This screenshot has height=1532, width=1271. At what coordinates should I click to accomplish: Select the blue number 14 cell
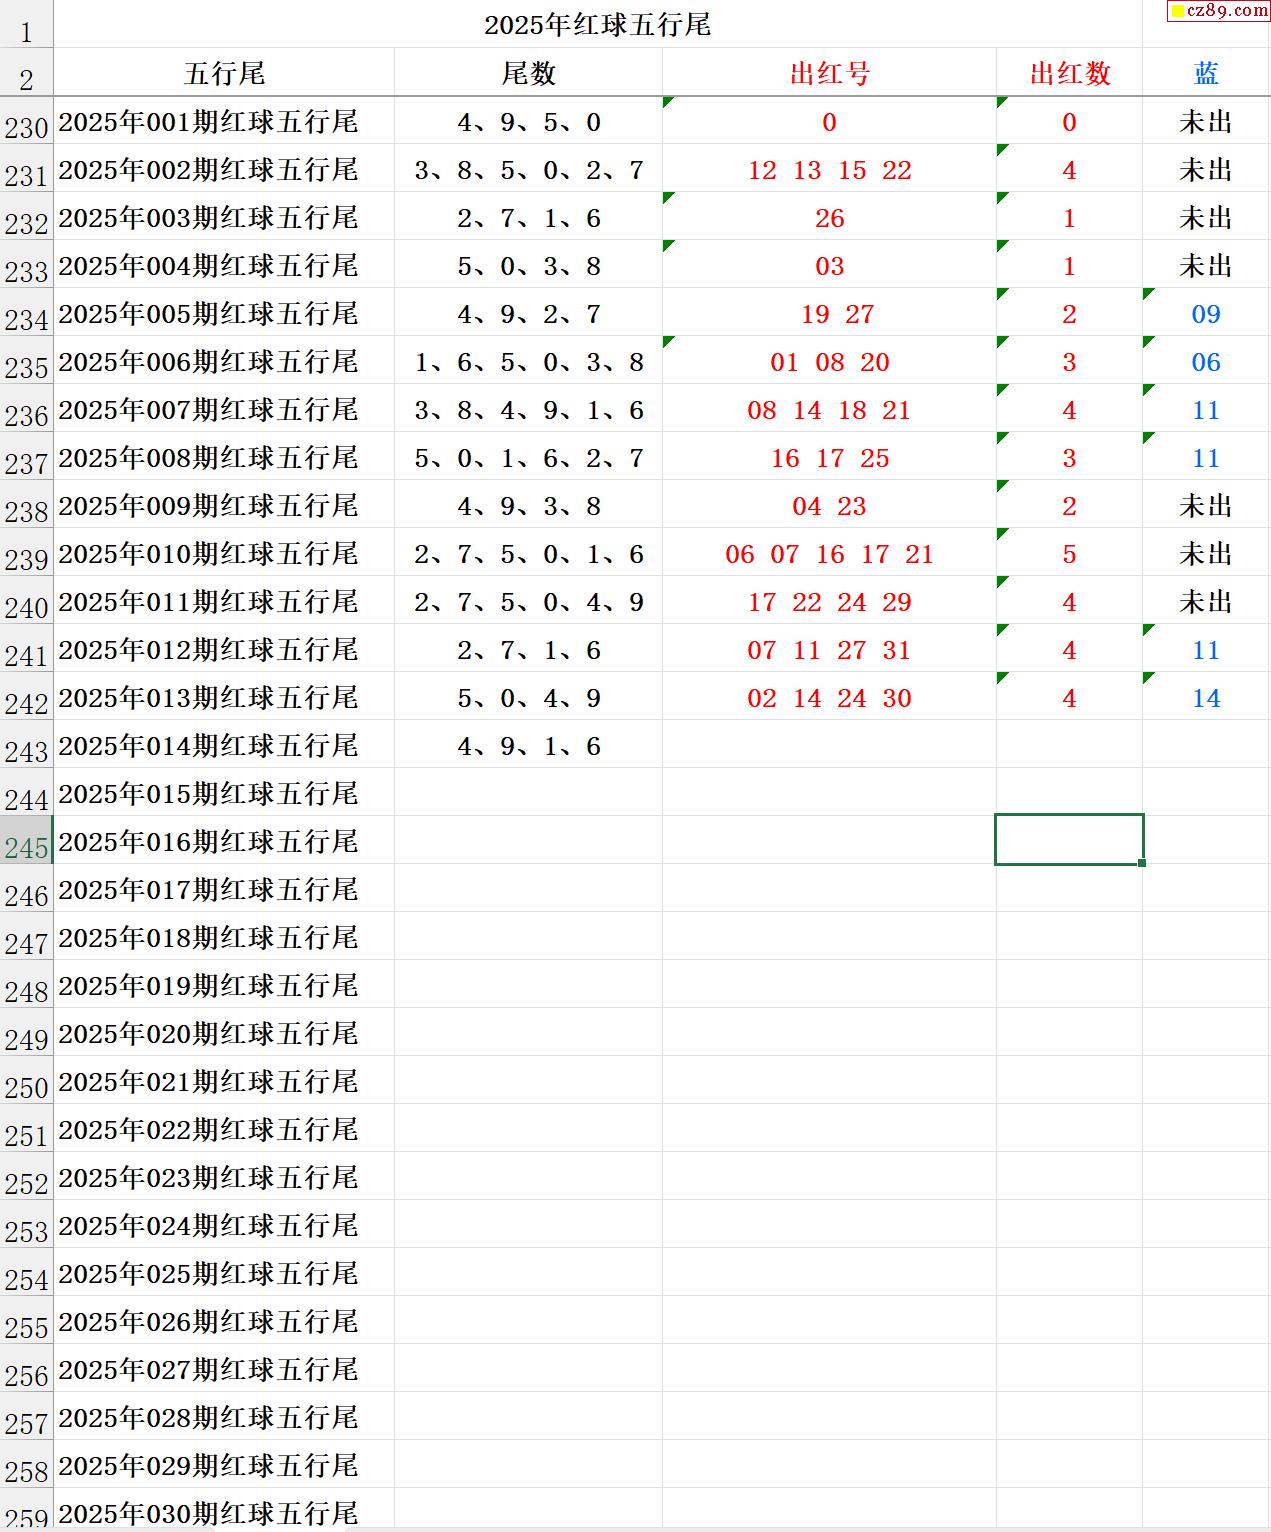click(1205, 698)
